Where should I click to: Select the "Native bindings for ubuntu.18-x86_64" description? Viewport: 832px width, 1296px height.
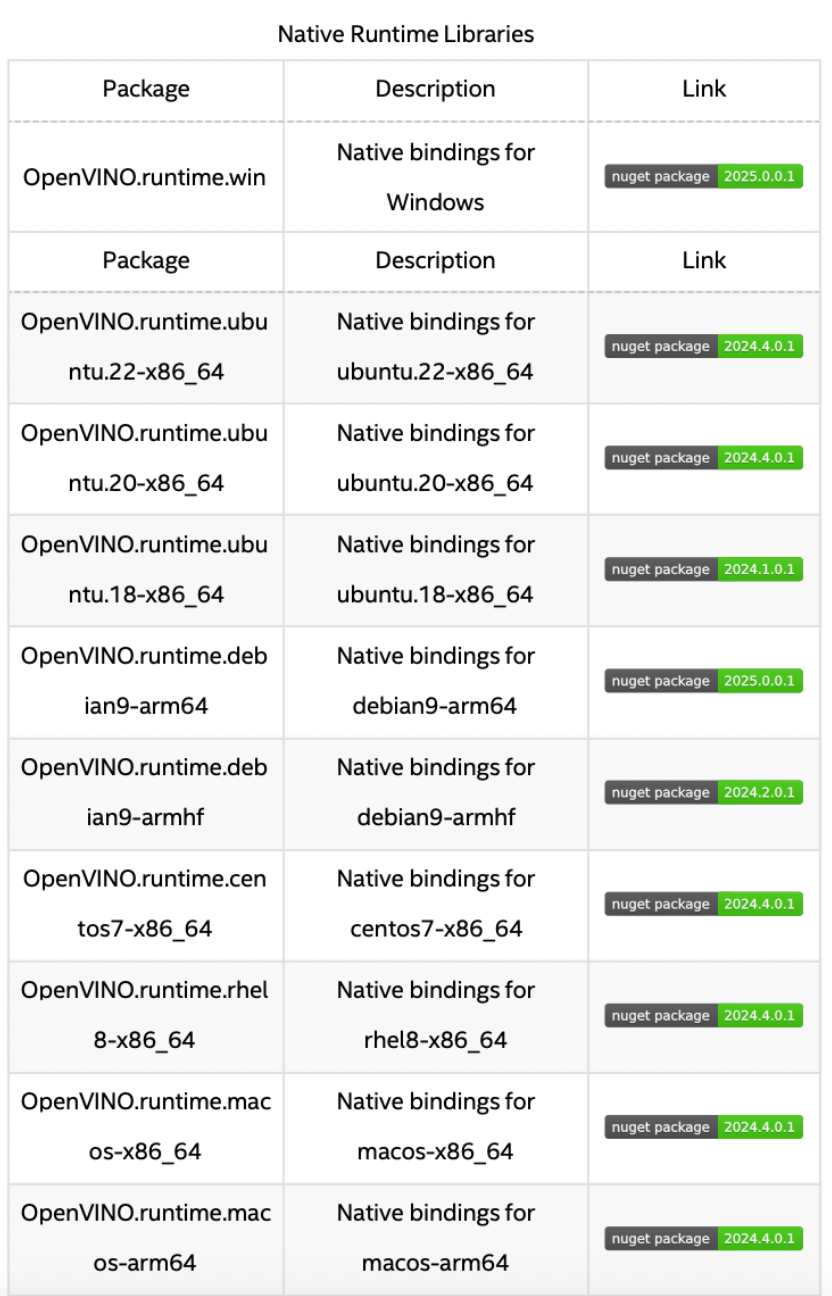point(435,570)
